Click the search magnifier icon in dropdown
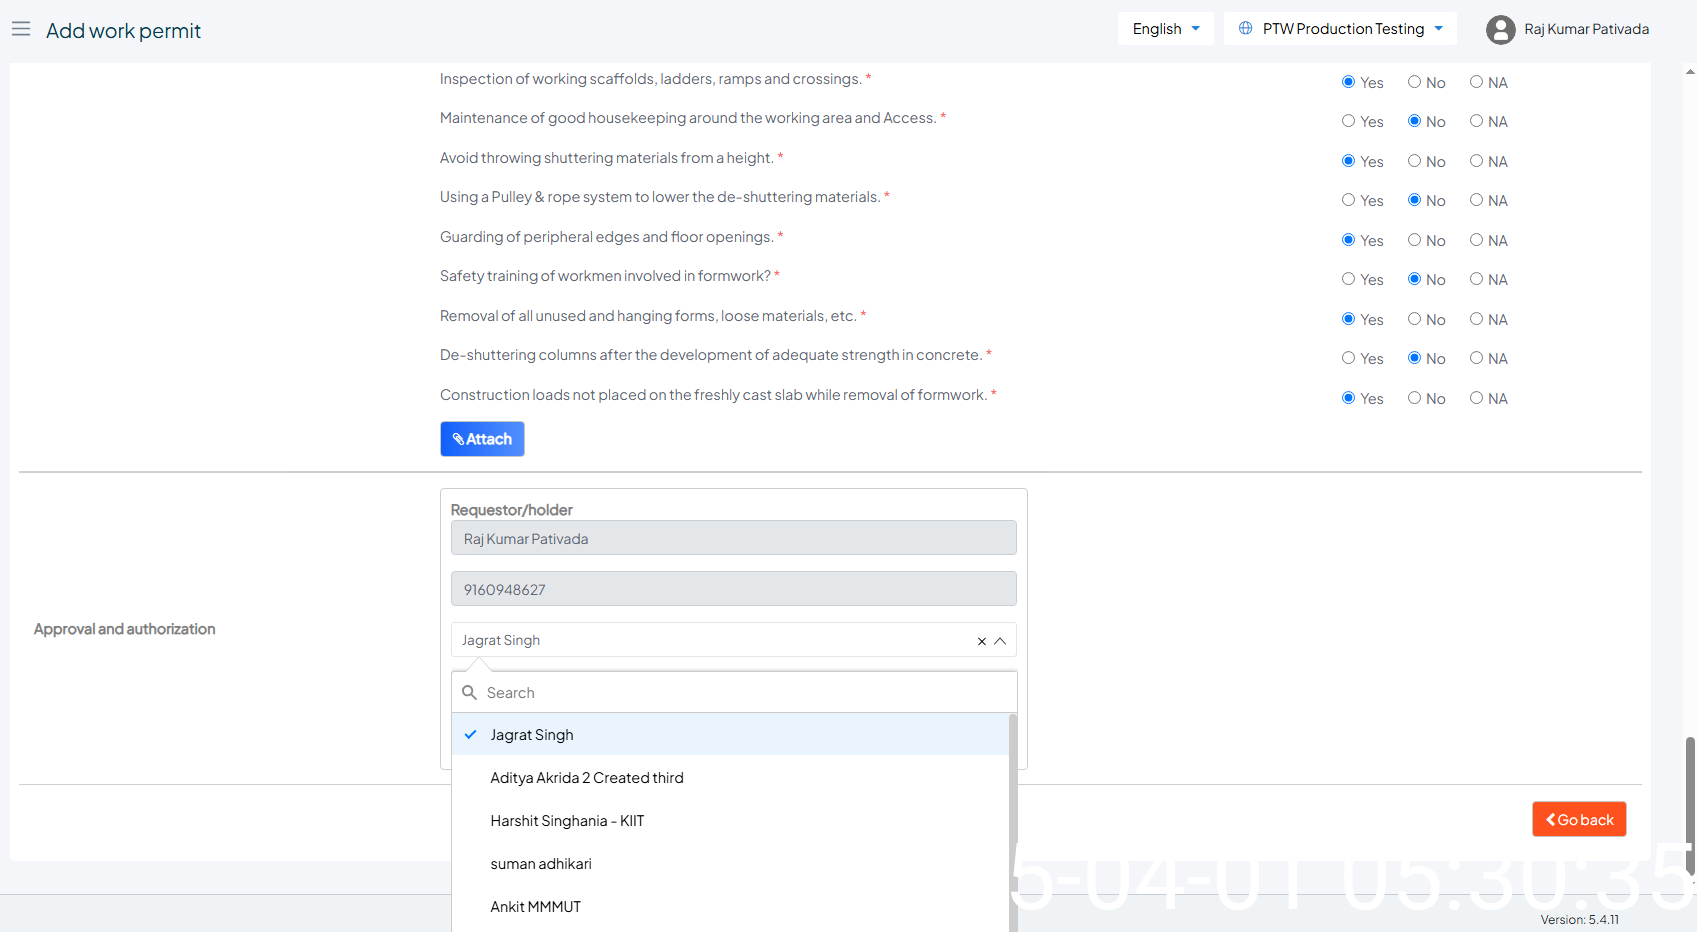The height and width of the screenshot is (932, 1697). [469, 692]
